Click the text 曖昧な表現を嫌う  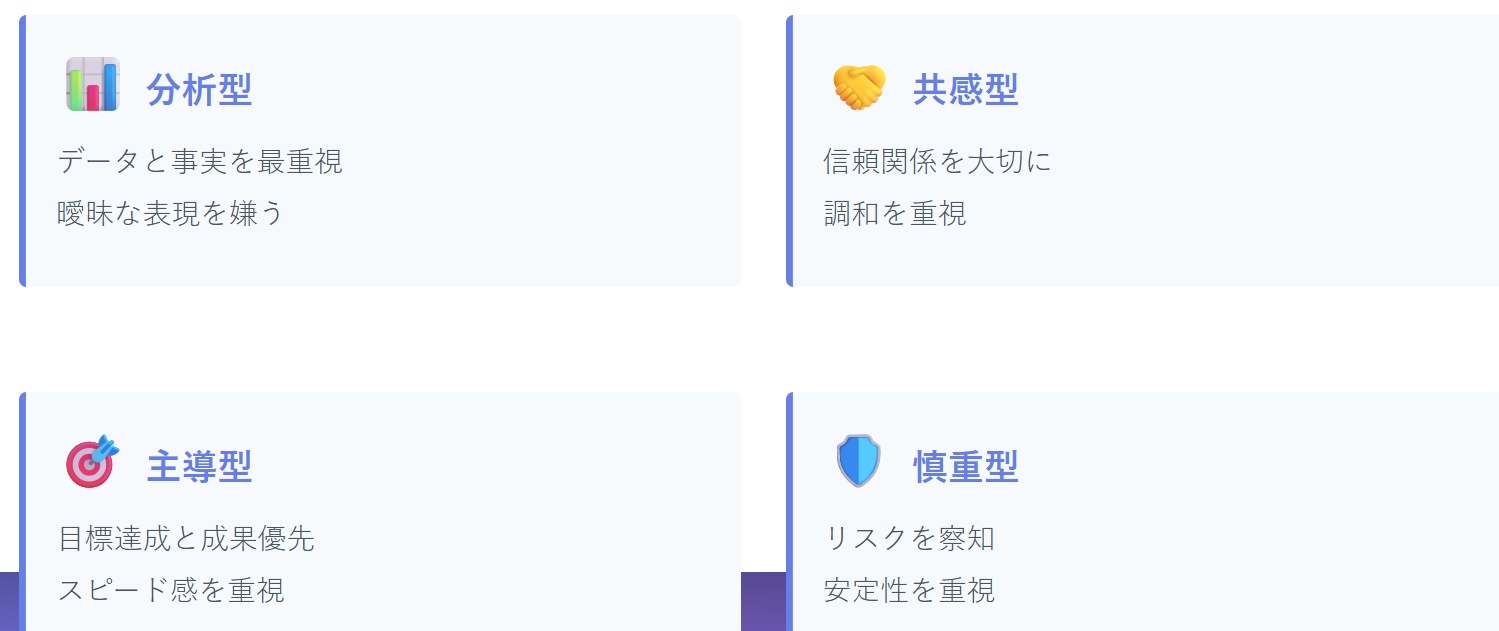pyautogui.click(x=171, y=213)
